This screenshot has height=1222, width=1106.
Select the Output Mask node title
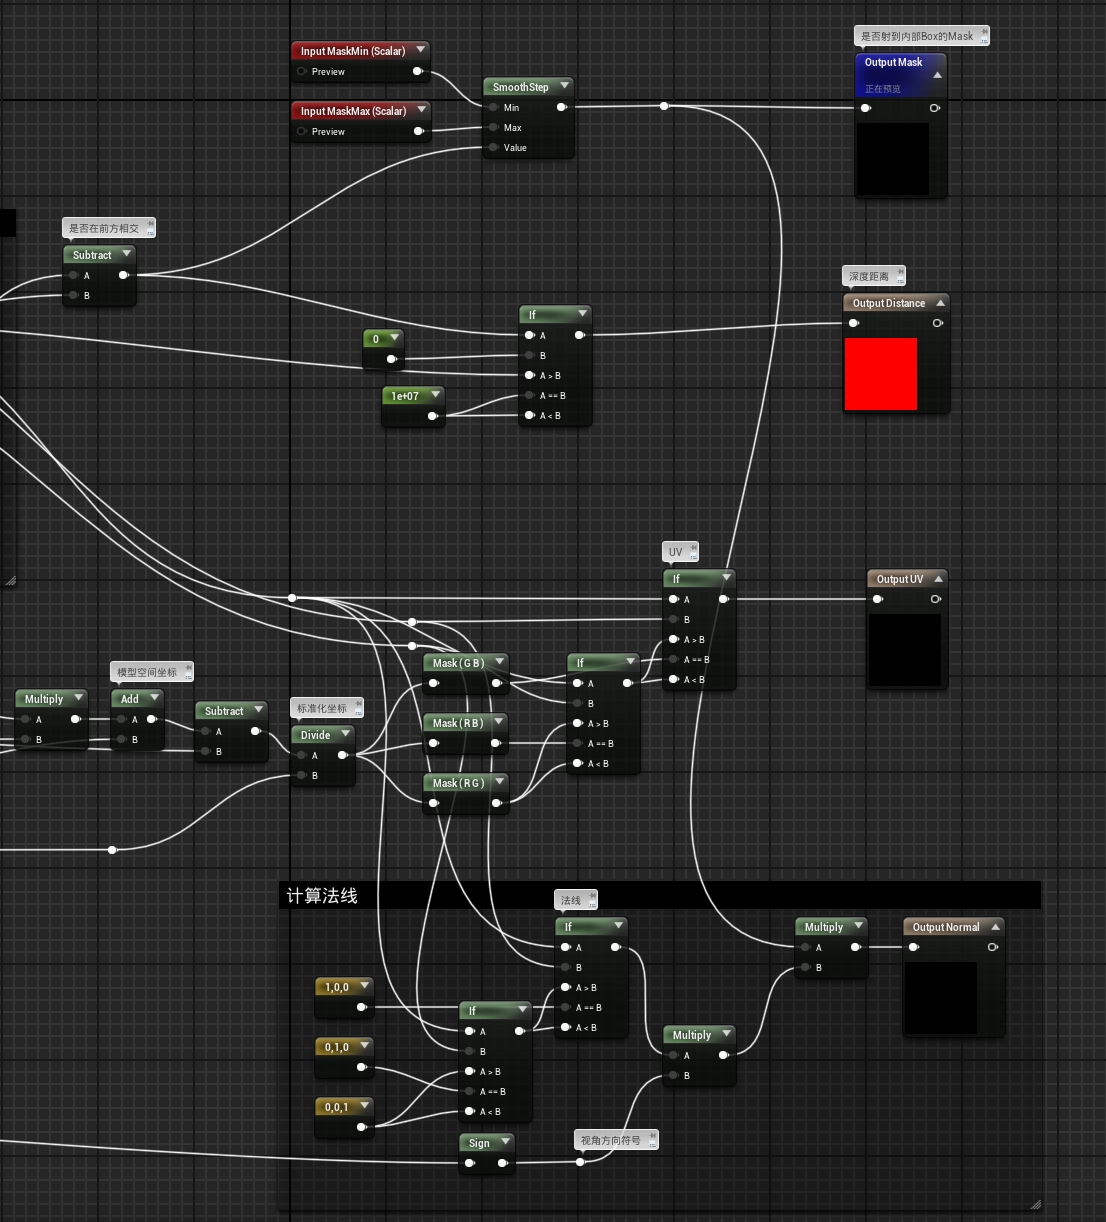[x=893, y=62]
